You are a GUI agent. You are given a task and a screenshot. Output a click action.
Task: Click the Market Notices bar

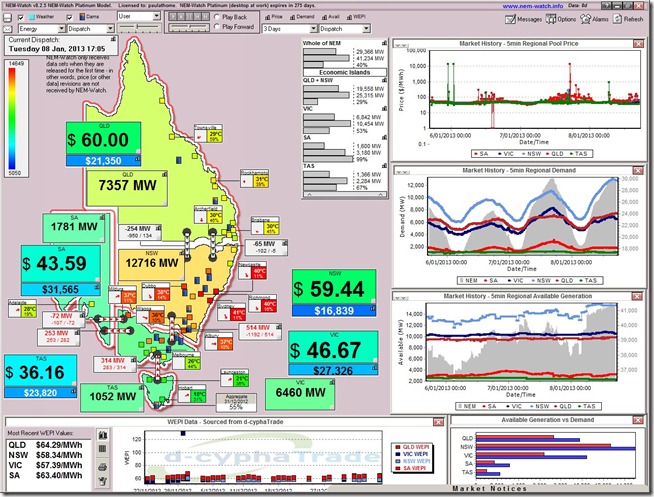489,488
